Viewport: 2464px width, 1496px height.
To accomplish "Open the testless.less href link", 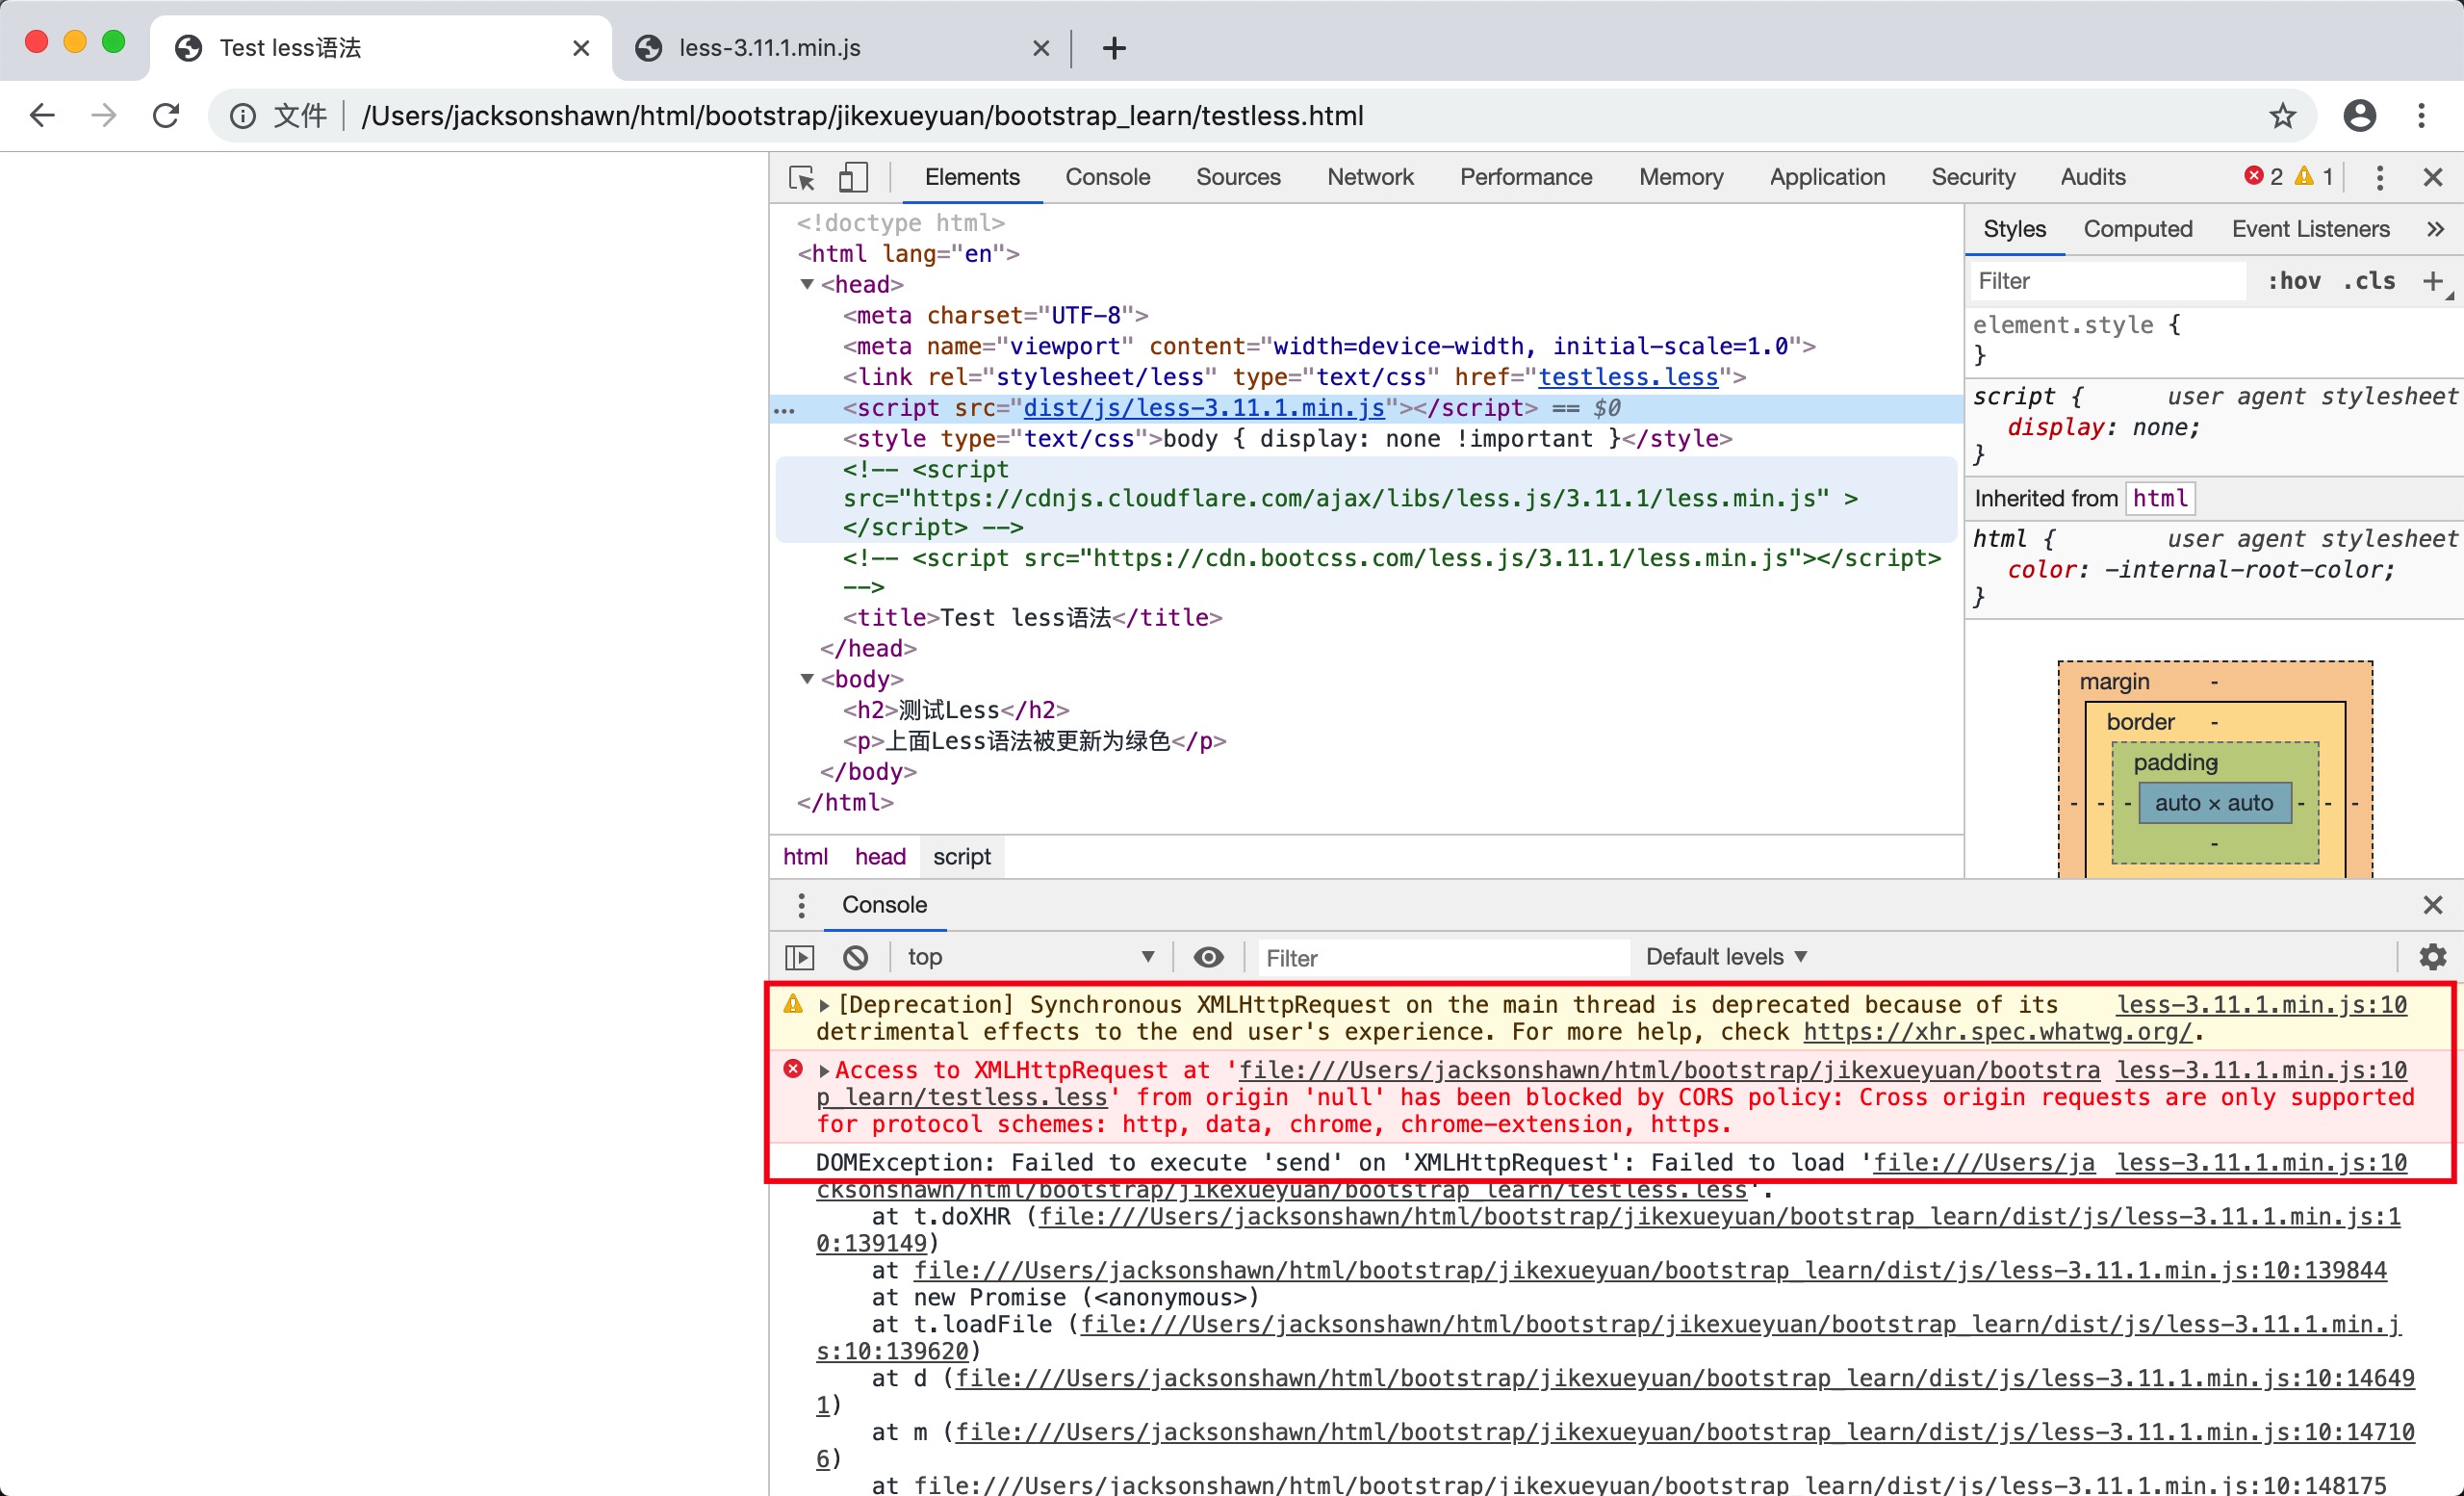I will coord(1627,377).
